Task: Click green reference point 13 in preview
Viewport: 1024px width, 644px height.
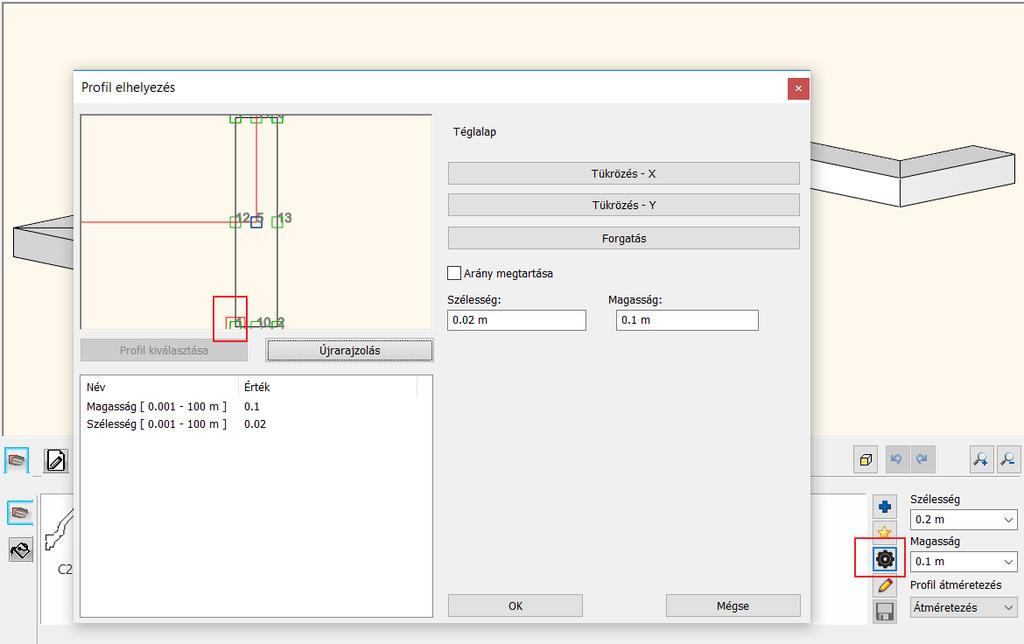Action: tap(277, 222)
